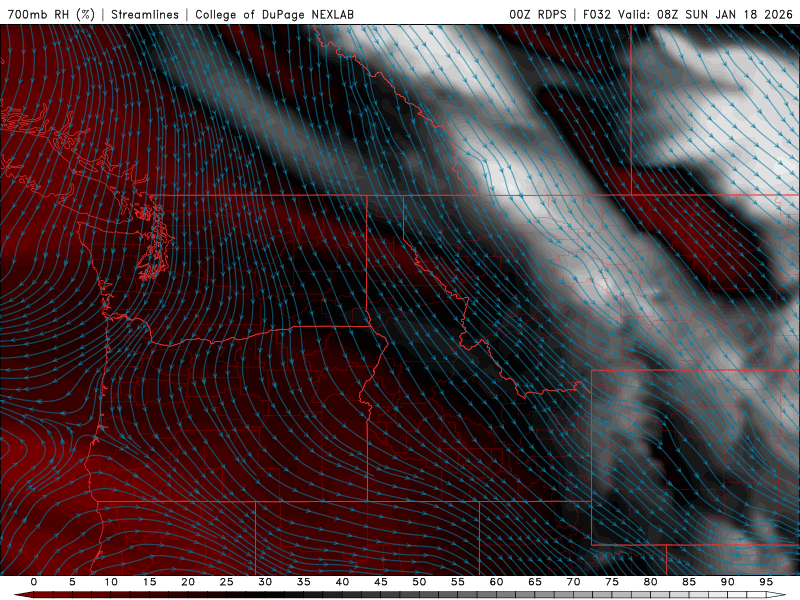
Task: Click the colorbar tick label '50'
Action: pyautogui.click(x=419, y=582)
